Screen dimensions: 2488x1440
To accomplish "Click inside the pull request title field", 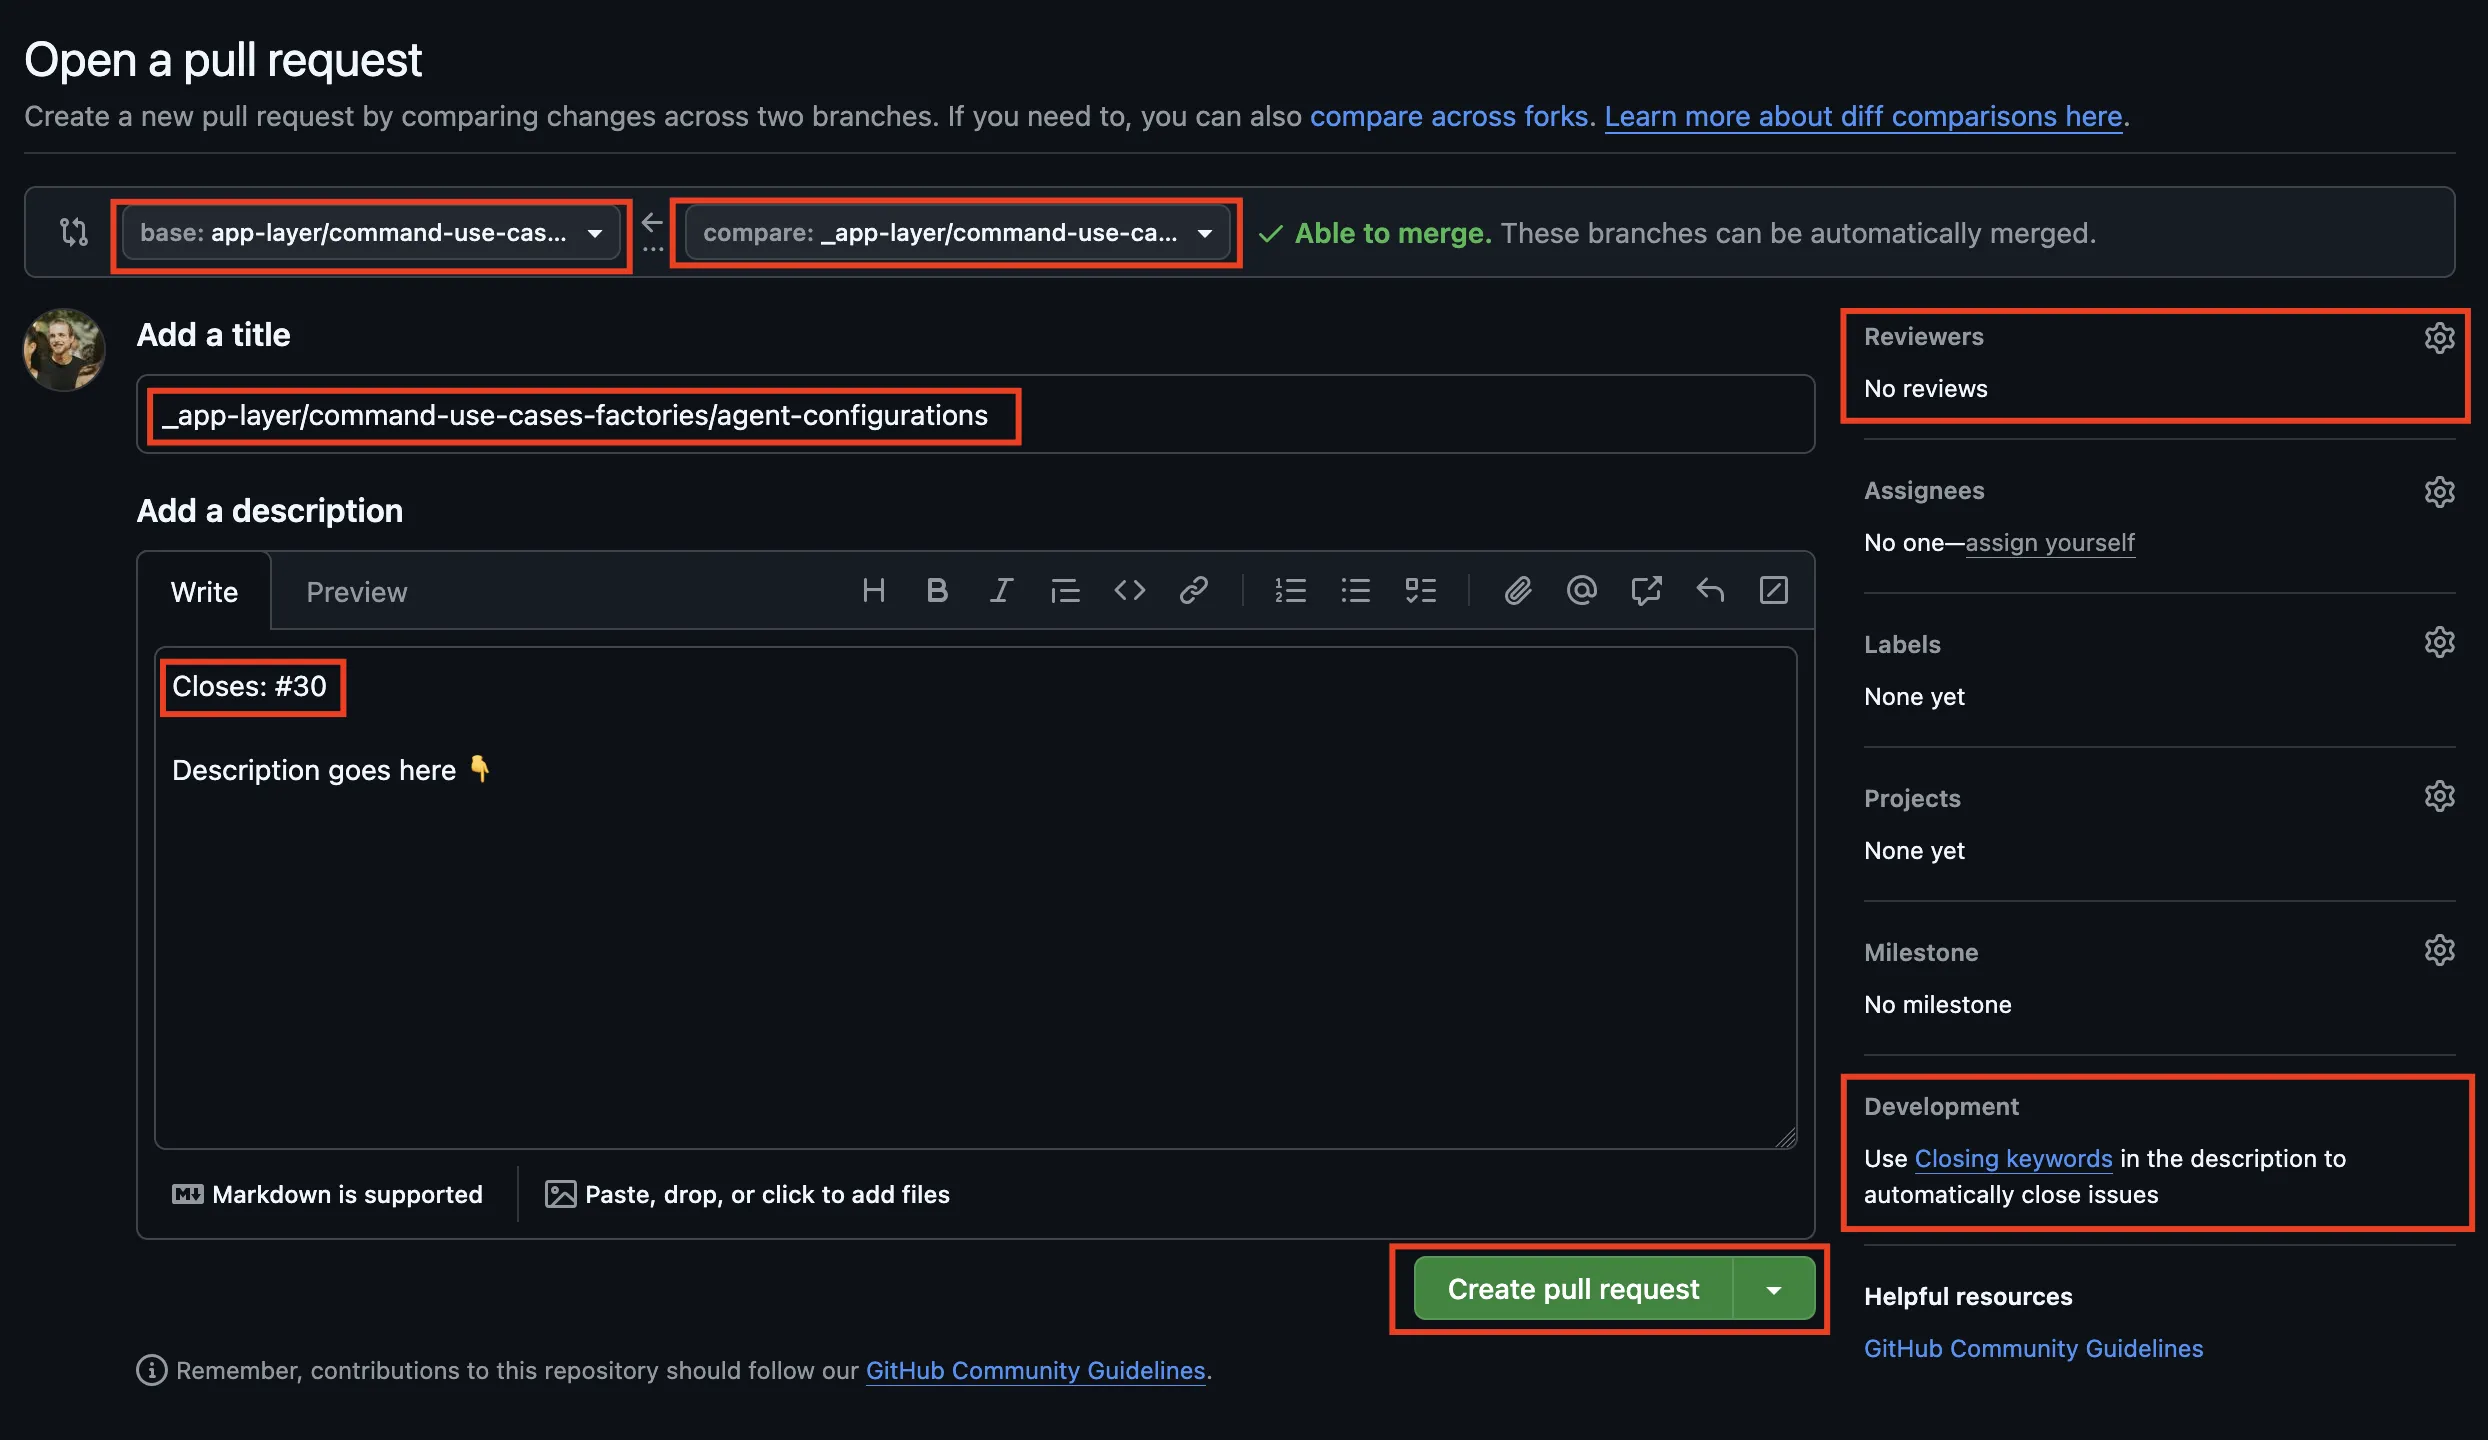I will [x=975, y=414].
